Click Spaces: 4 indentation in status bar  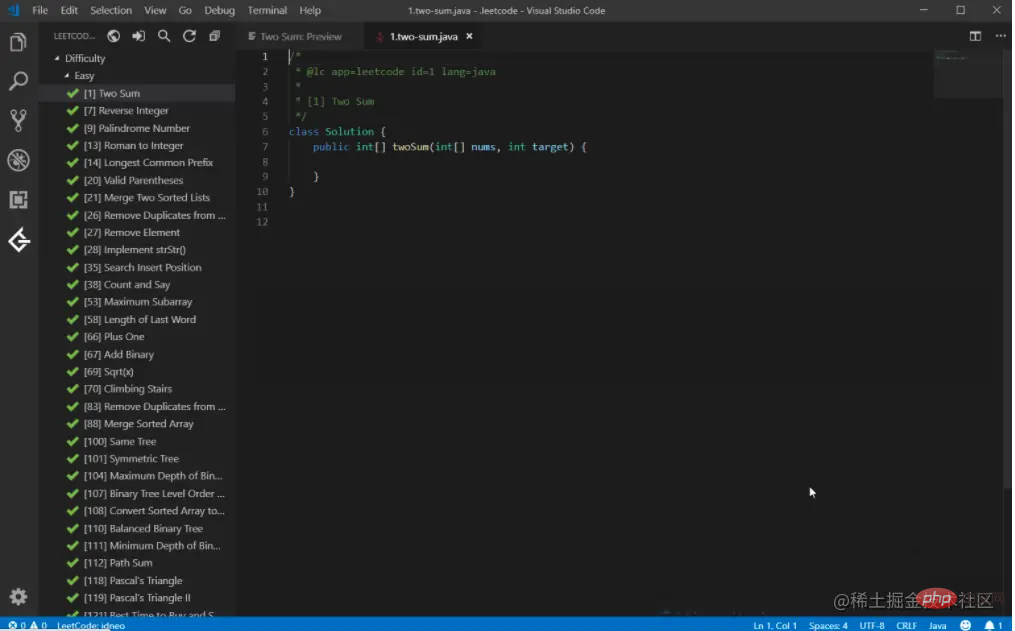point(828,625)
